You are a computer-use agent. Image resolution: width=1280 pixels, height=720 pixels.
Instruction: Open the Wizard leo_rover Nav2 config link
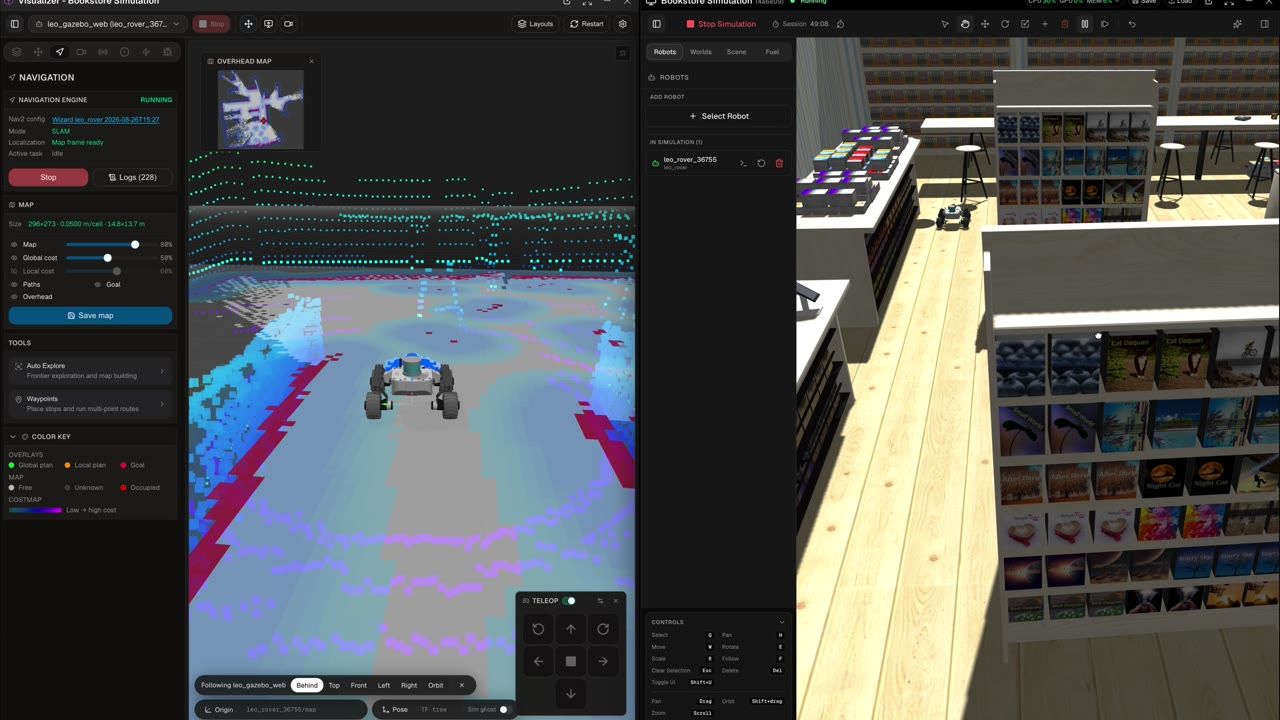(106, 119)
